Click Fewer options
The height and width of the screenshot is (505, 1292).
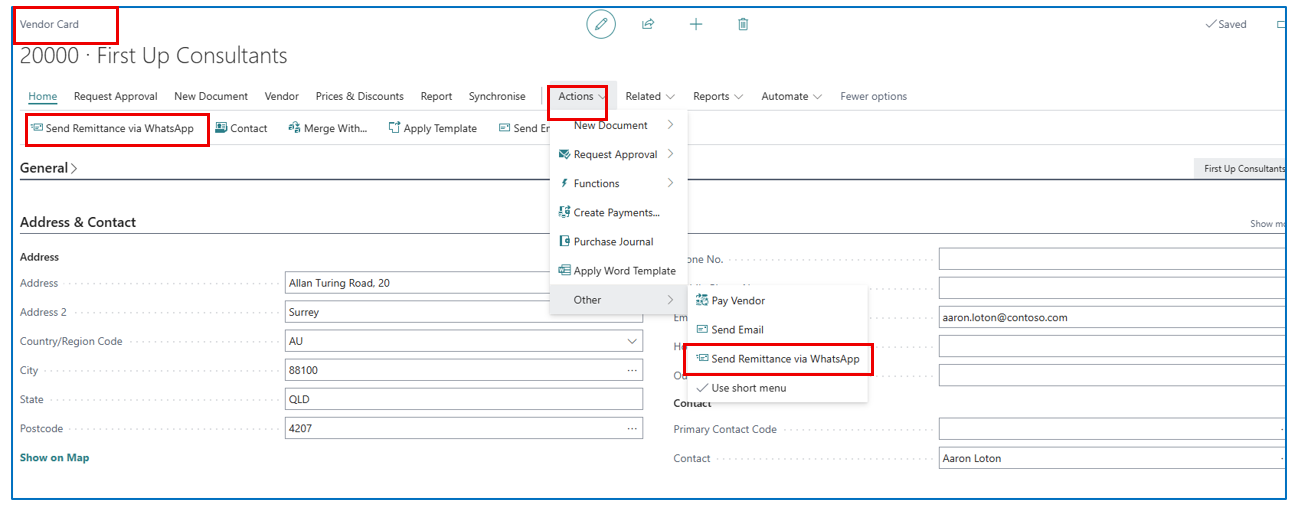[873, 97]
